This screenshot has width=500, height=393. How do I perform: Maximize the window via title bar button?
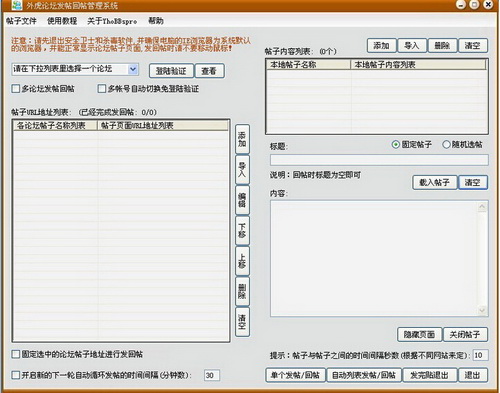474,5
